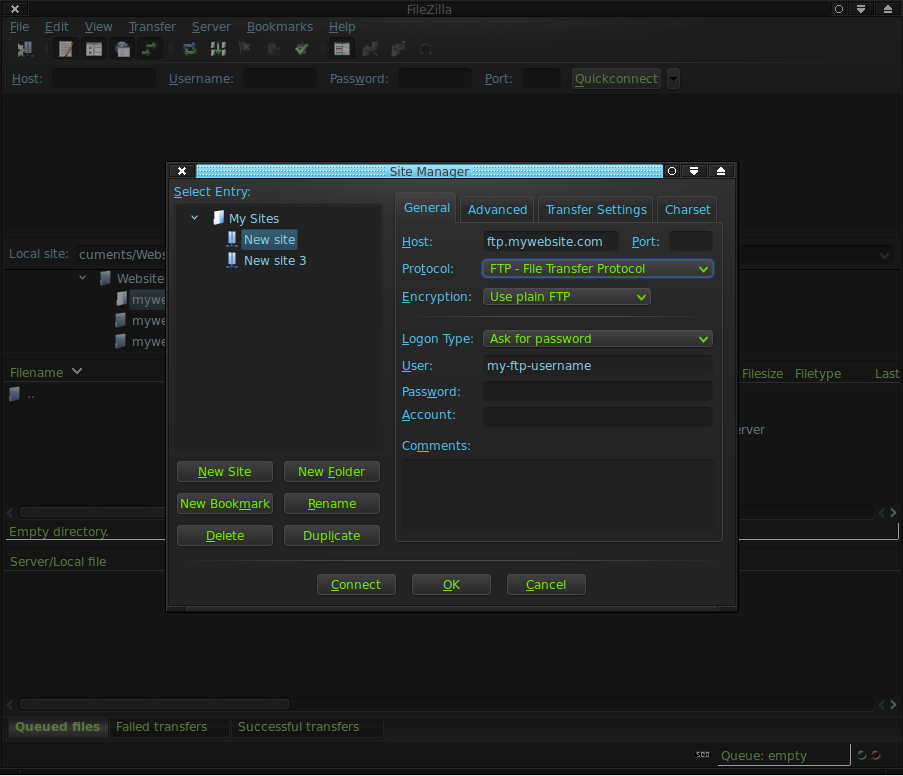The height and width of the screenshot is (776, 903).
Task: Open the Protocol dropdown
Action: [x=598, y=269]
